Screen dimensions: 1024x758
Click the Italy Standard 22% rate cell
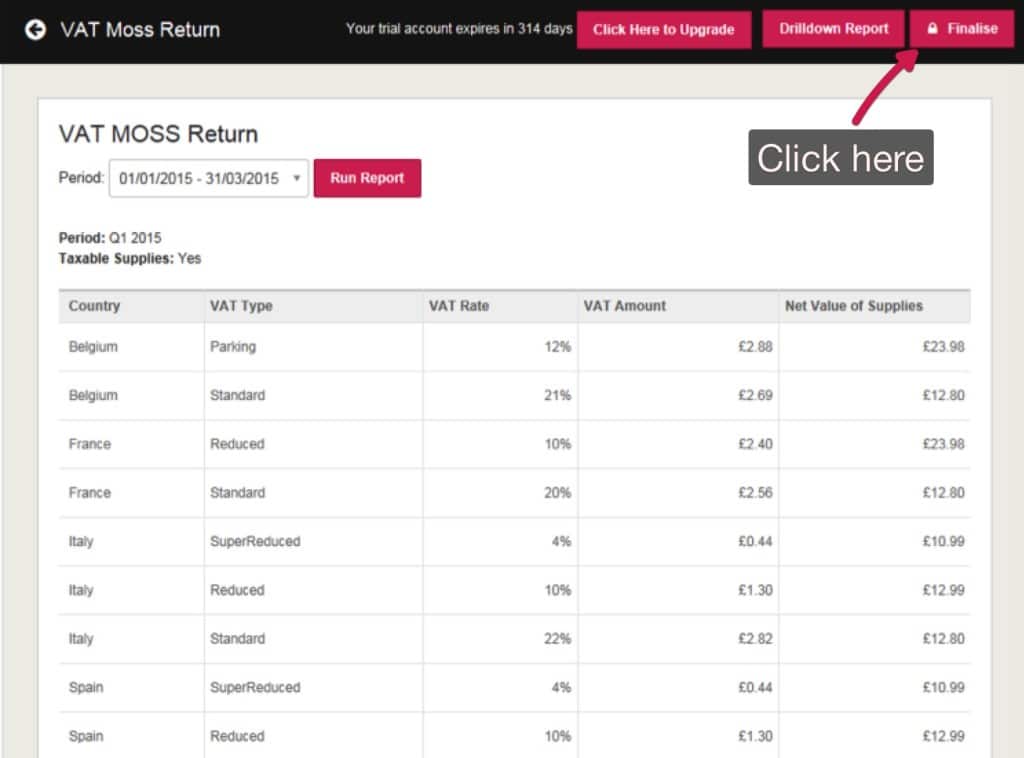pos(554,639)
